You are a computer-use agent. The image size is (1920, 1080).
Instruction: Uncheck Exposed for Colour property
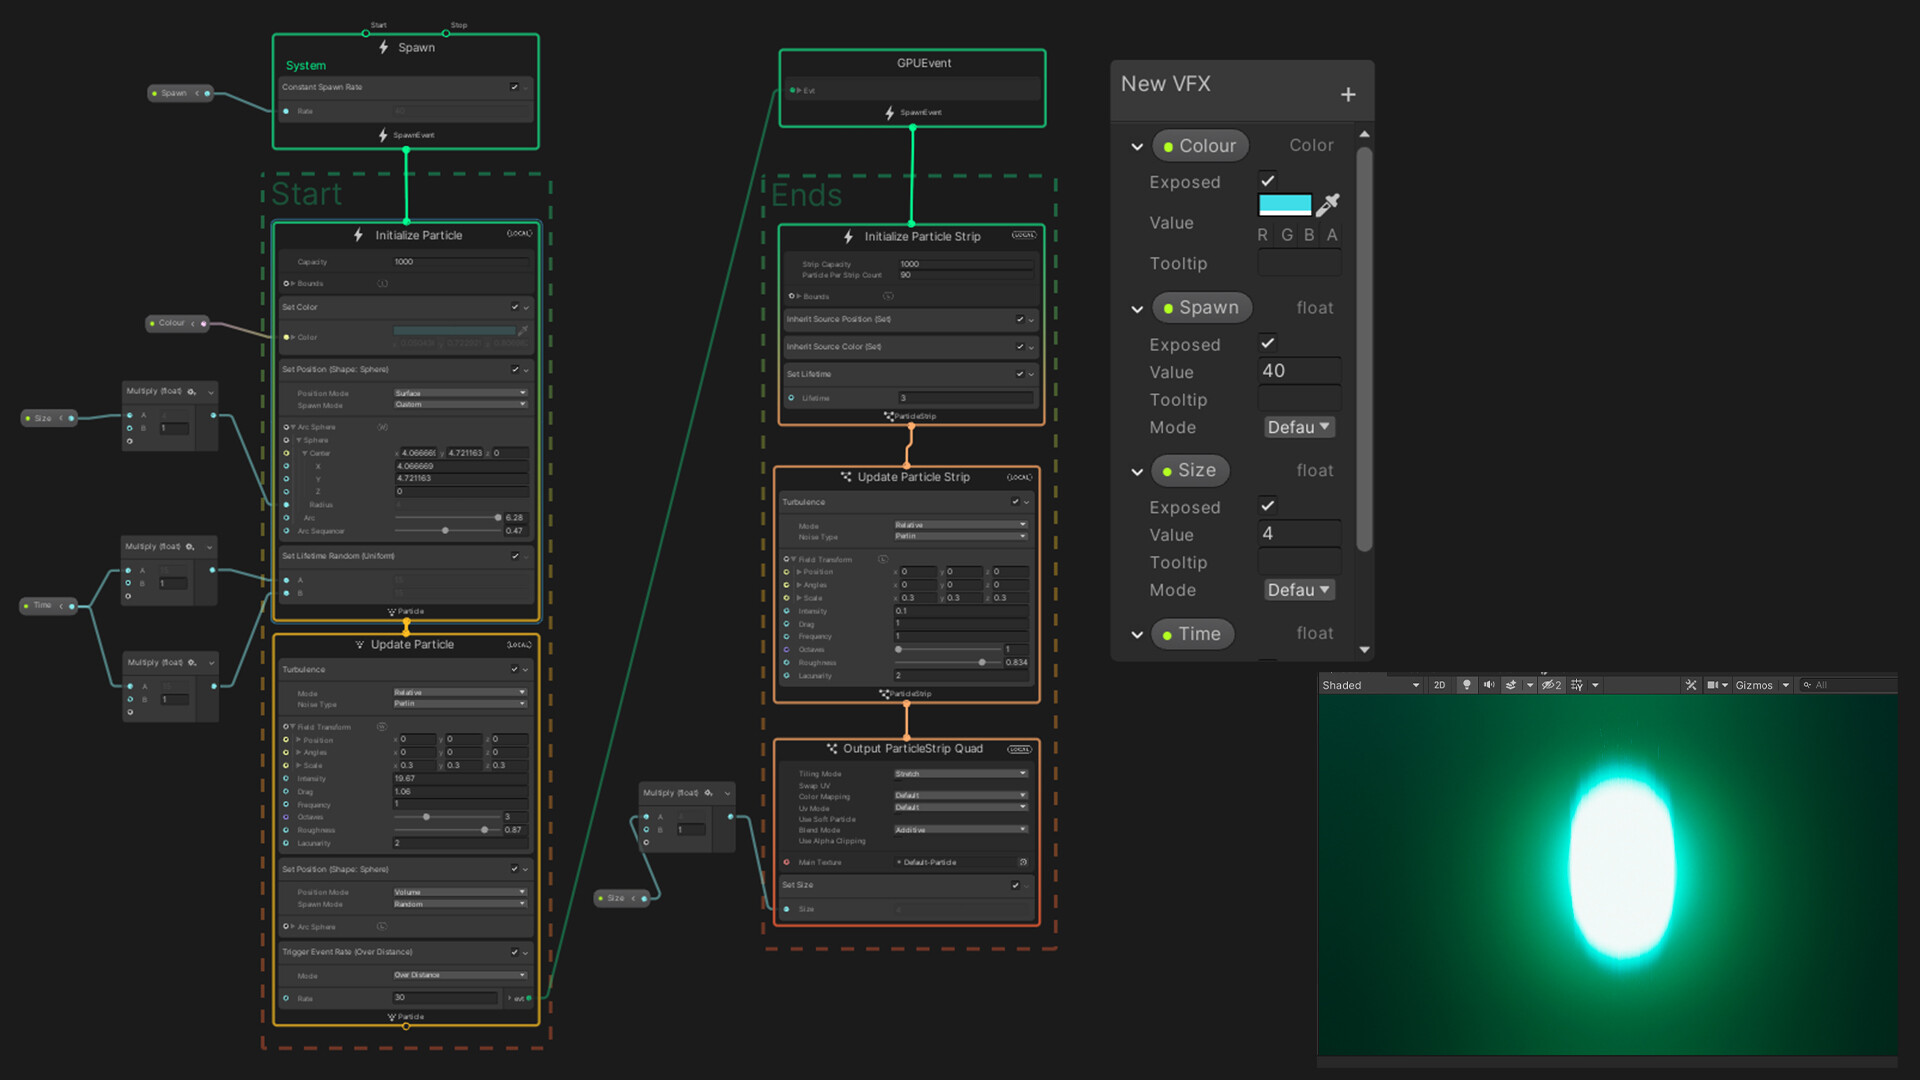pos(1267,181)
